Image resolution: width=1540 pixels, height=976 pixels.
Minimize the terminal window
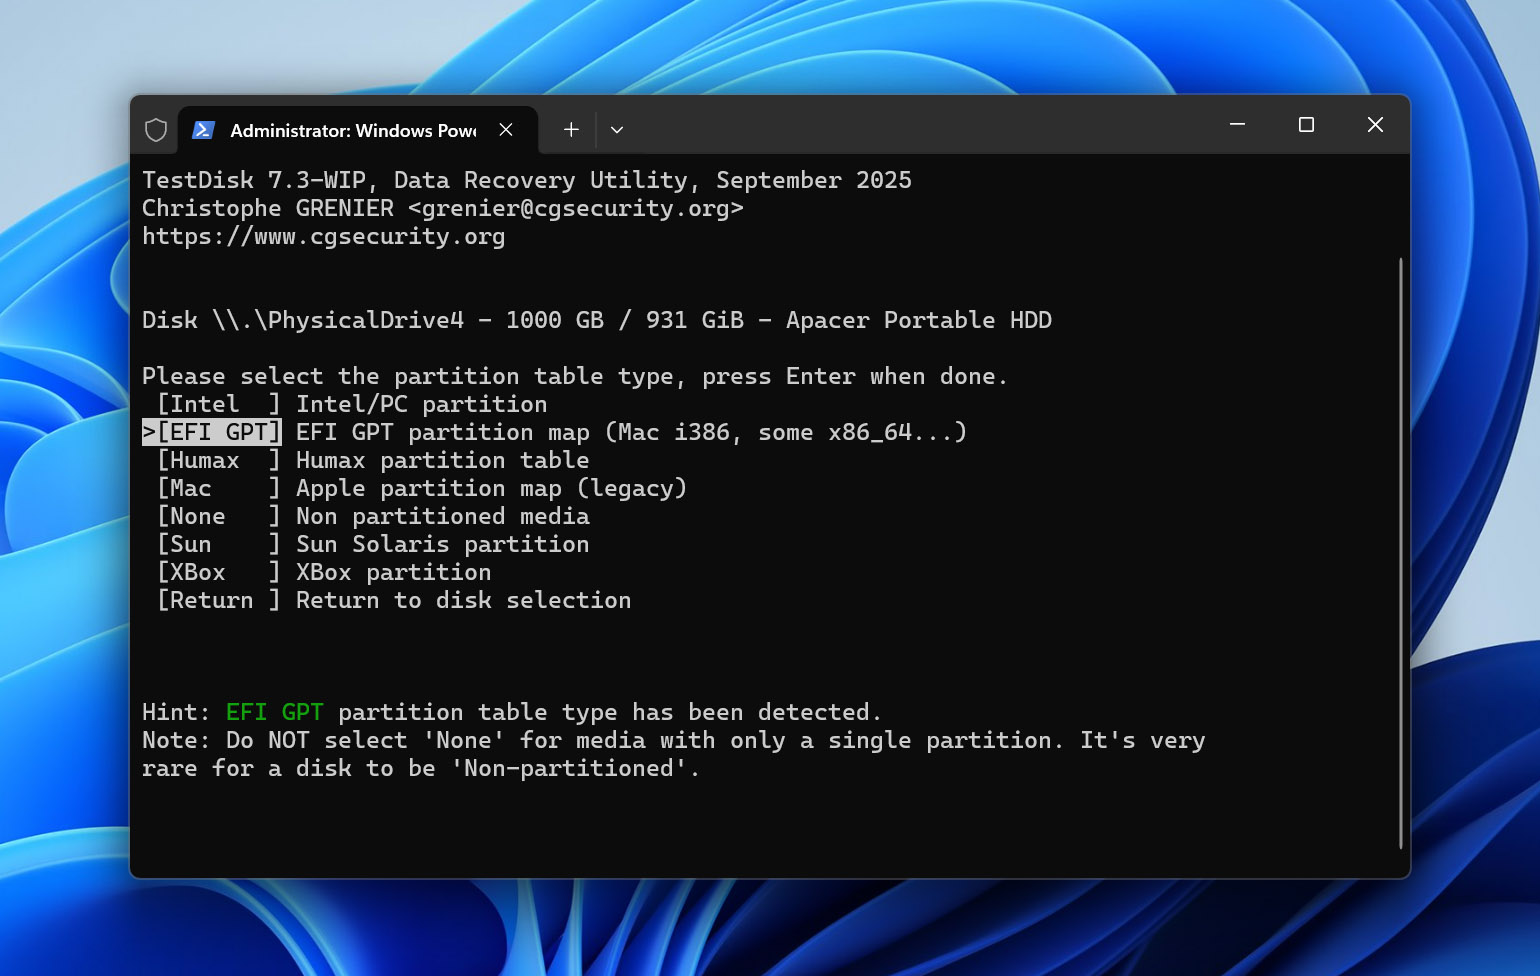pyautogui.click(x=1237, y=124)
